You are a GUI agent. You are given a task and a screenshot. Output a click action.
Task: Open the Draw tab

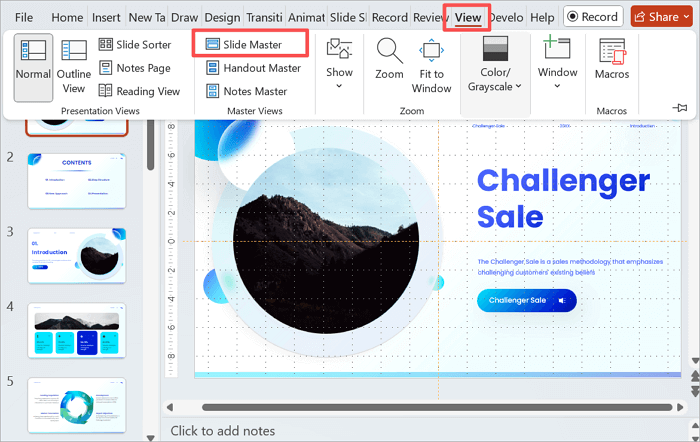[184, 17]
